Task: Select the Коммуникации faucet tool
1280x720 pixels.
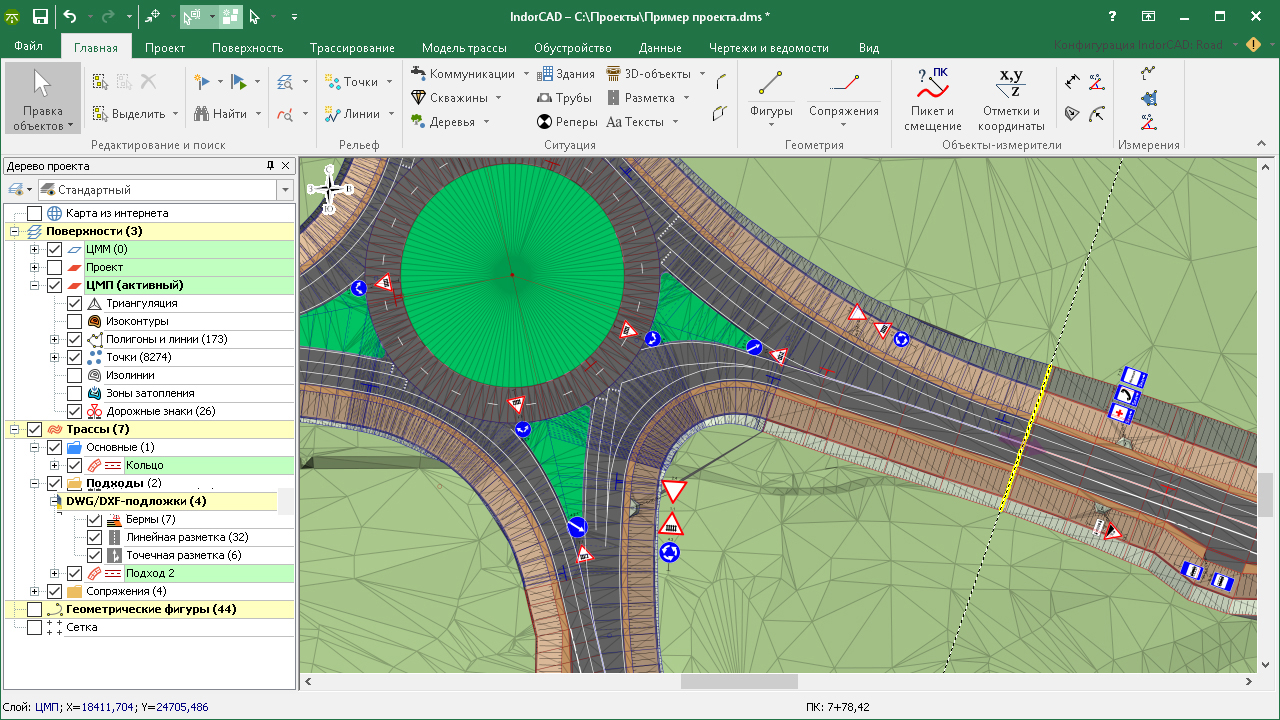Action: click(463, 74)
